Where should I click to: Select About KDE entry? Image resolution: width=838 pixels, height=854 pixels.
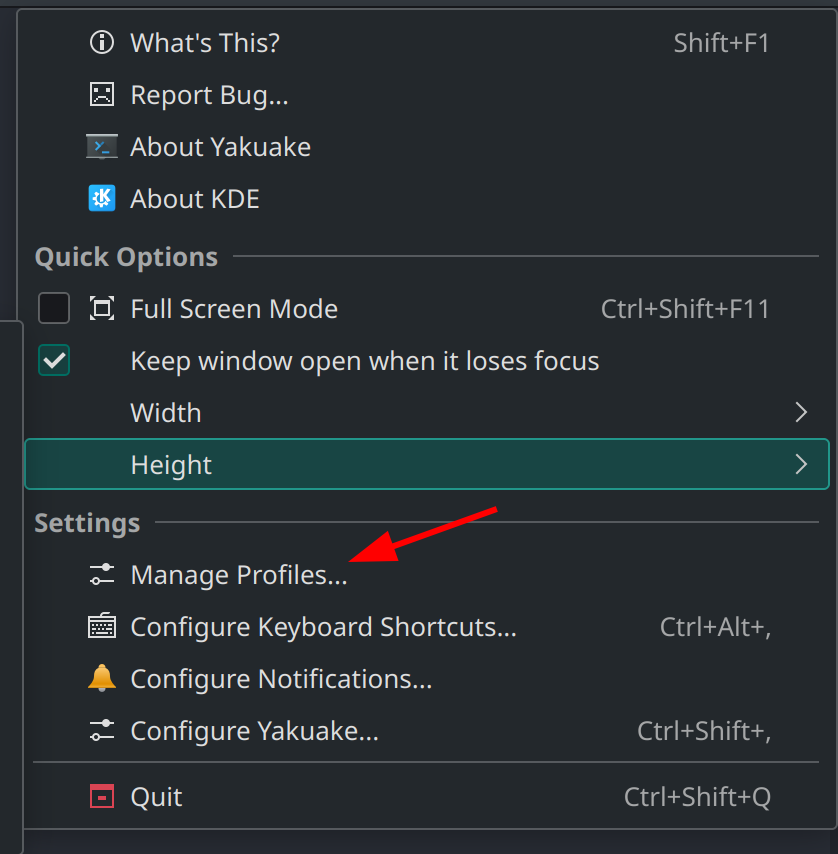[427, 199]
